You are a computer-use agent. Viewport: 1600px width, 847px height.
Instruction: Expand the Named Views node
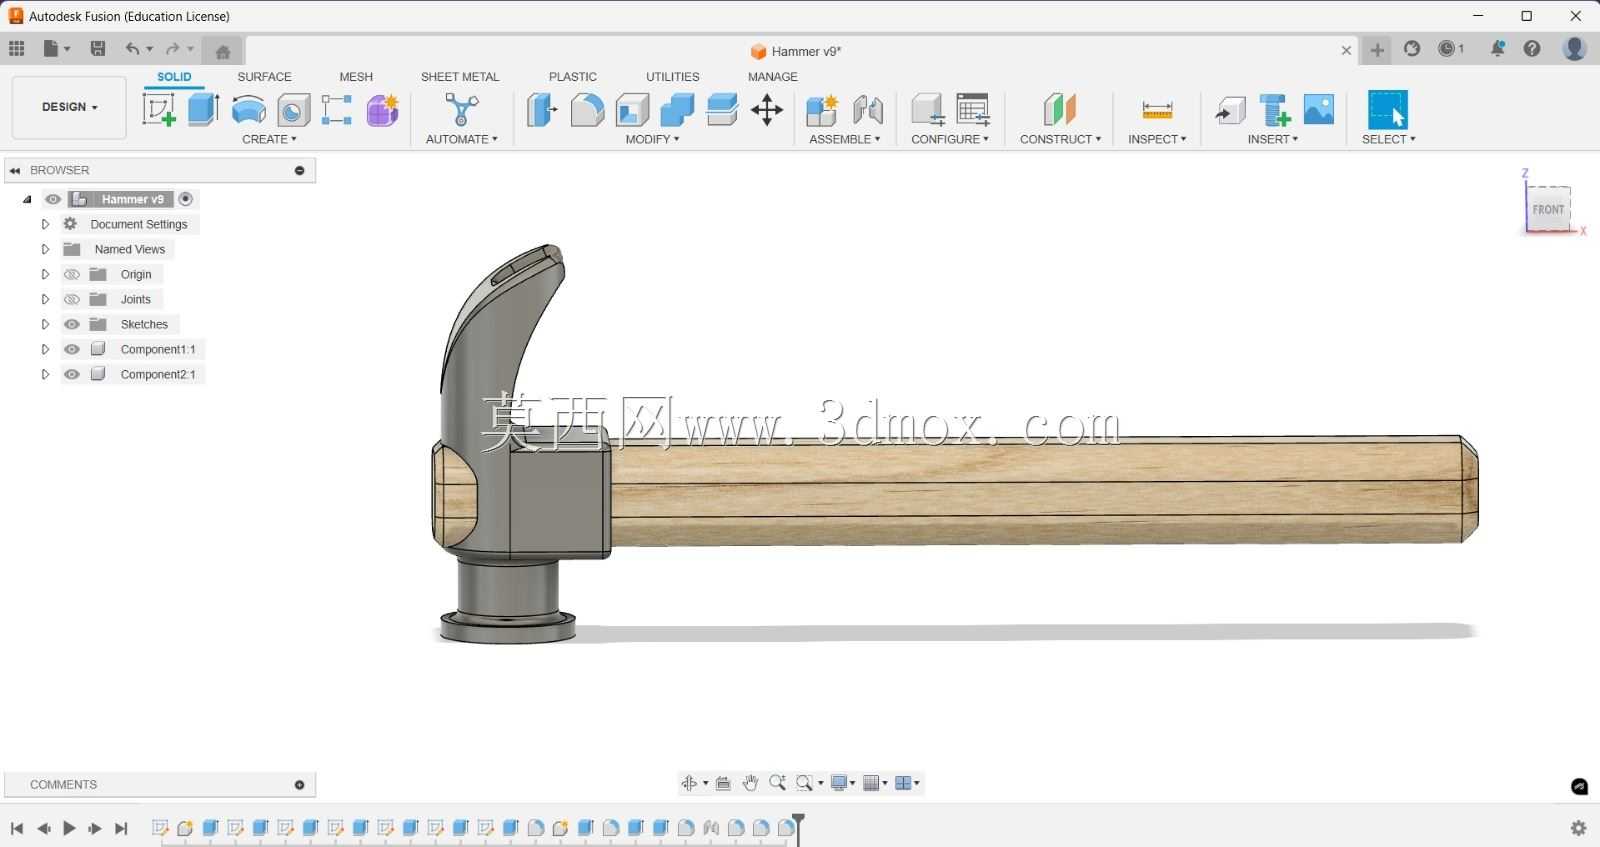[x=45, y=249]
